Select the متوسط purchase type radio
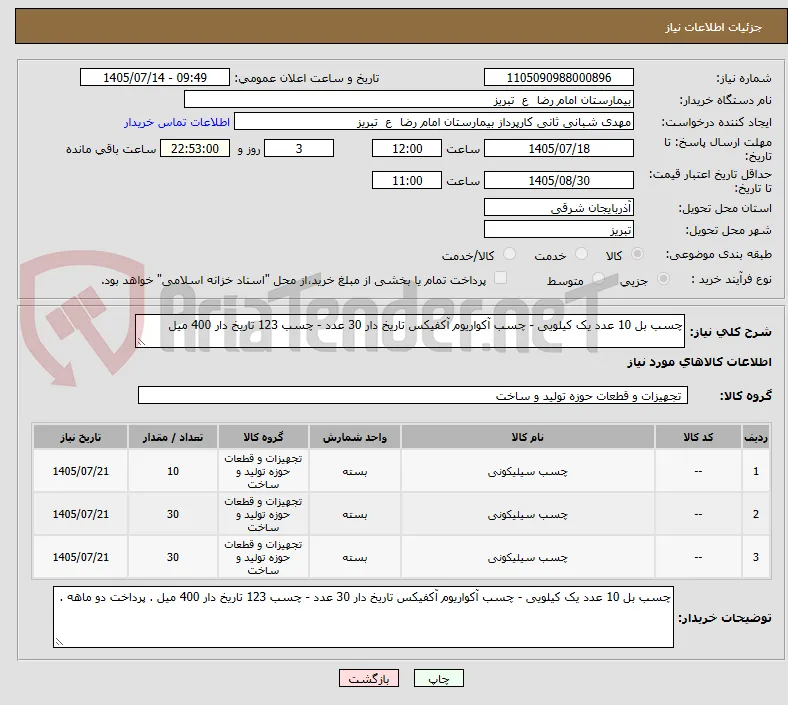The width and height of the screenshot is (788, 705). pyautogui.click(x=598, y=279)
